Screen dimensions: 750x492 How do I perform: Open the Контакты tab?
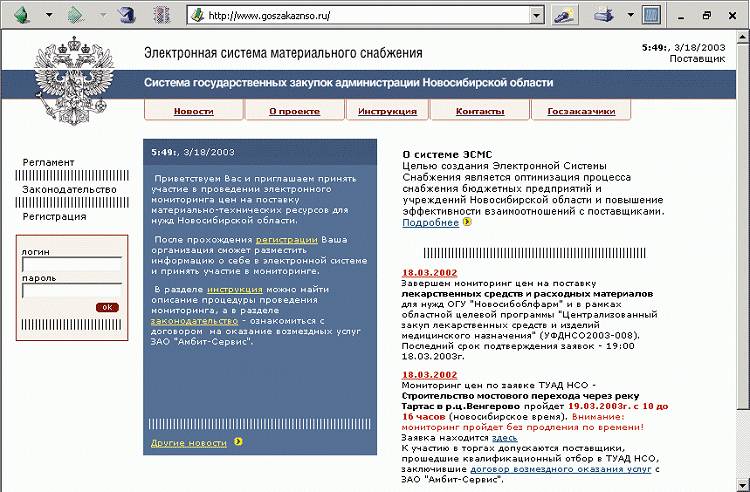pos(480,111)
